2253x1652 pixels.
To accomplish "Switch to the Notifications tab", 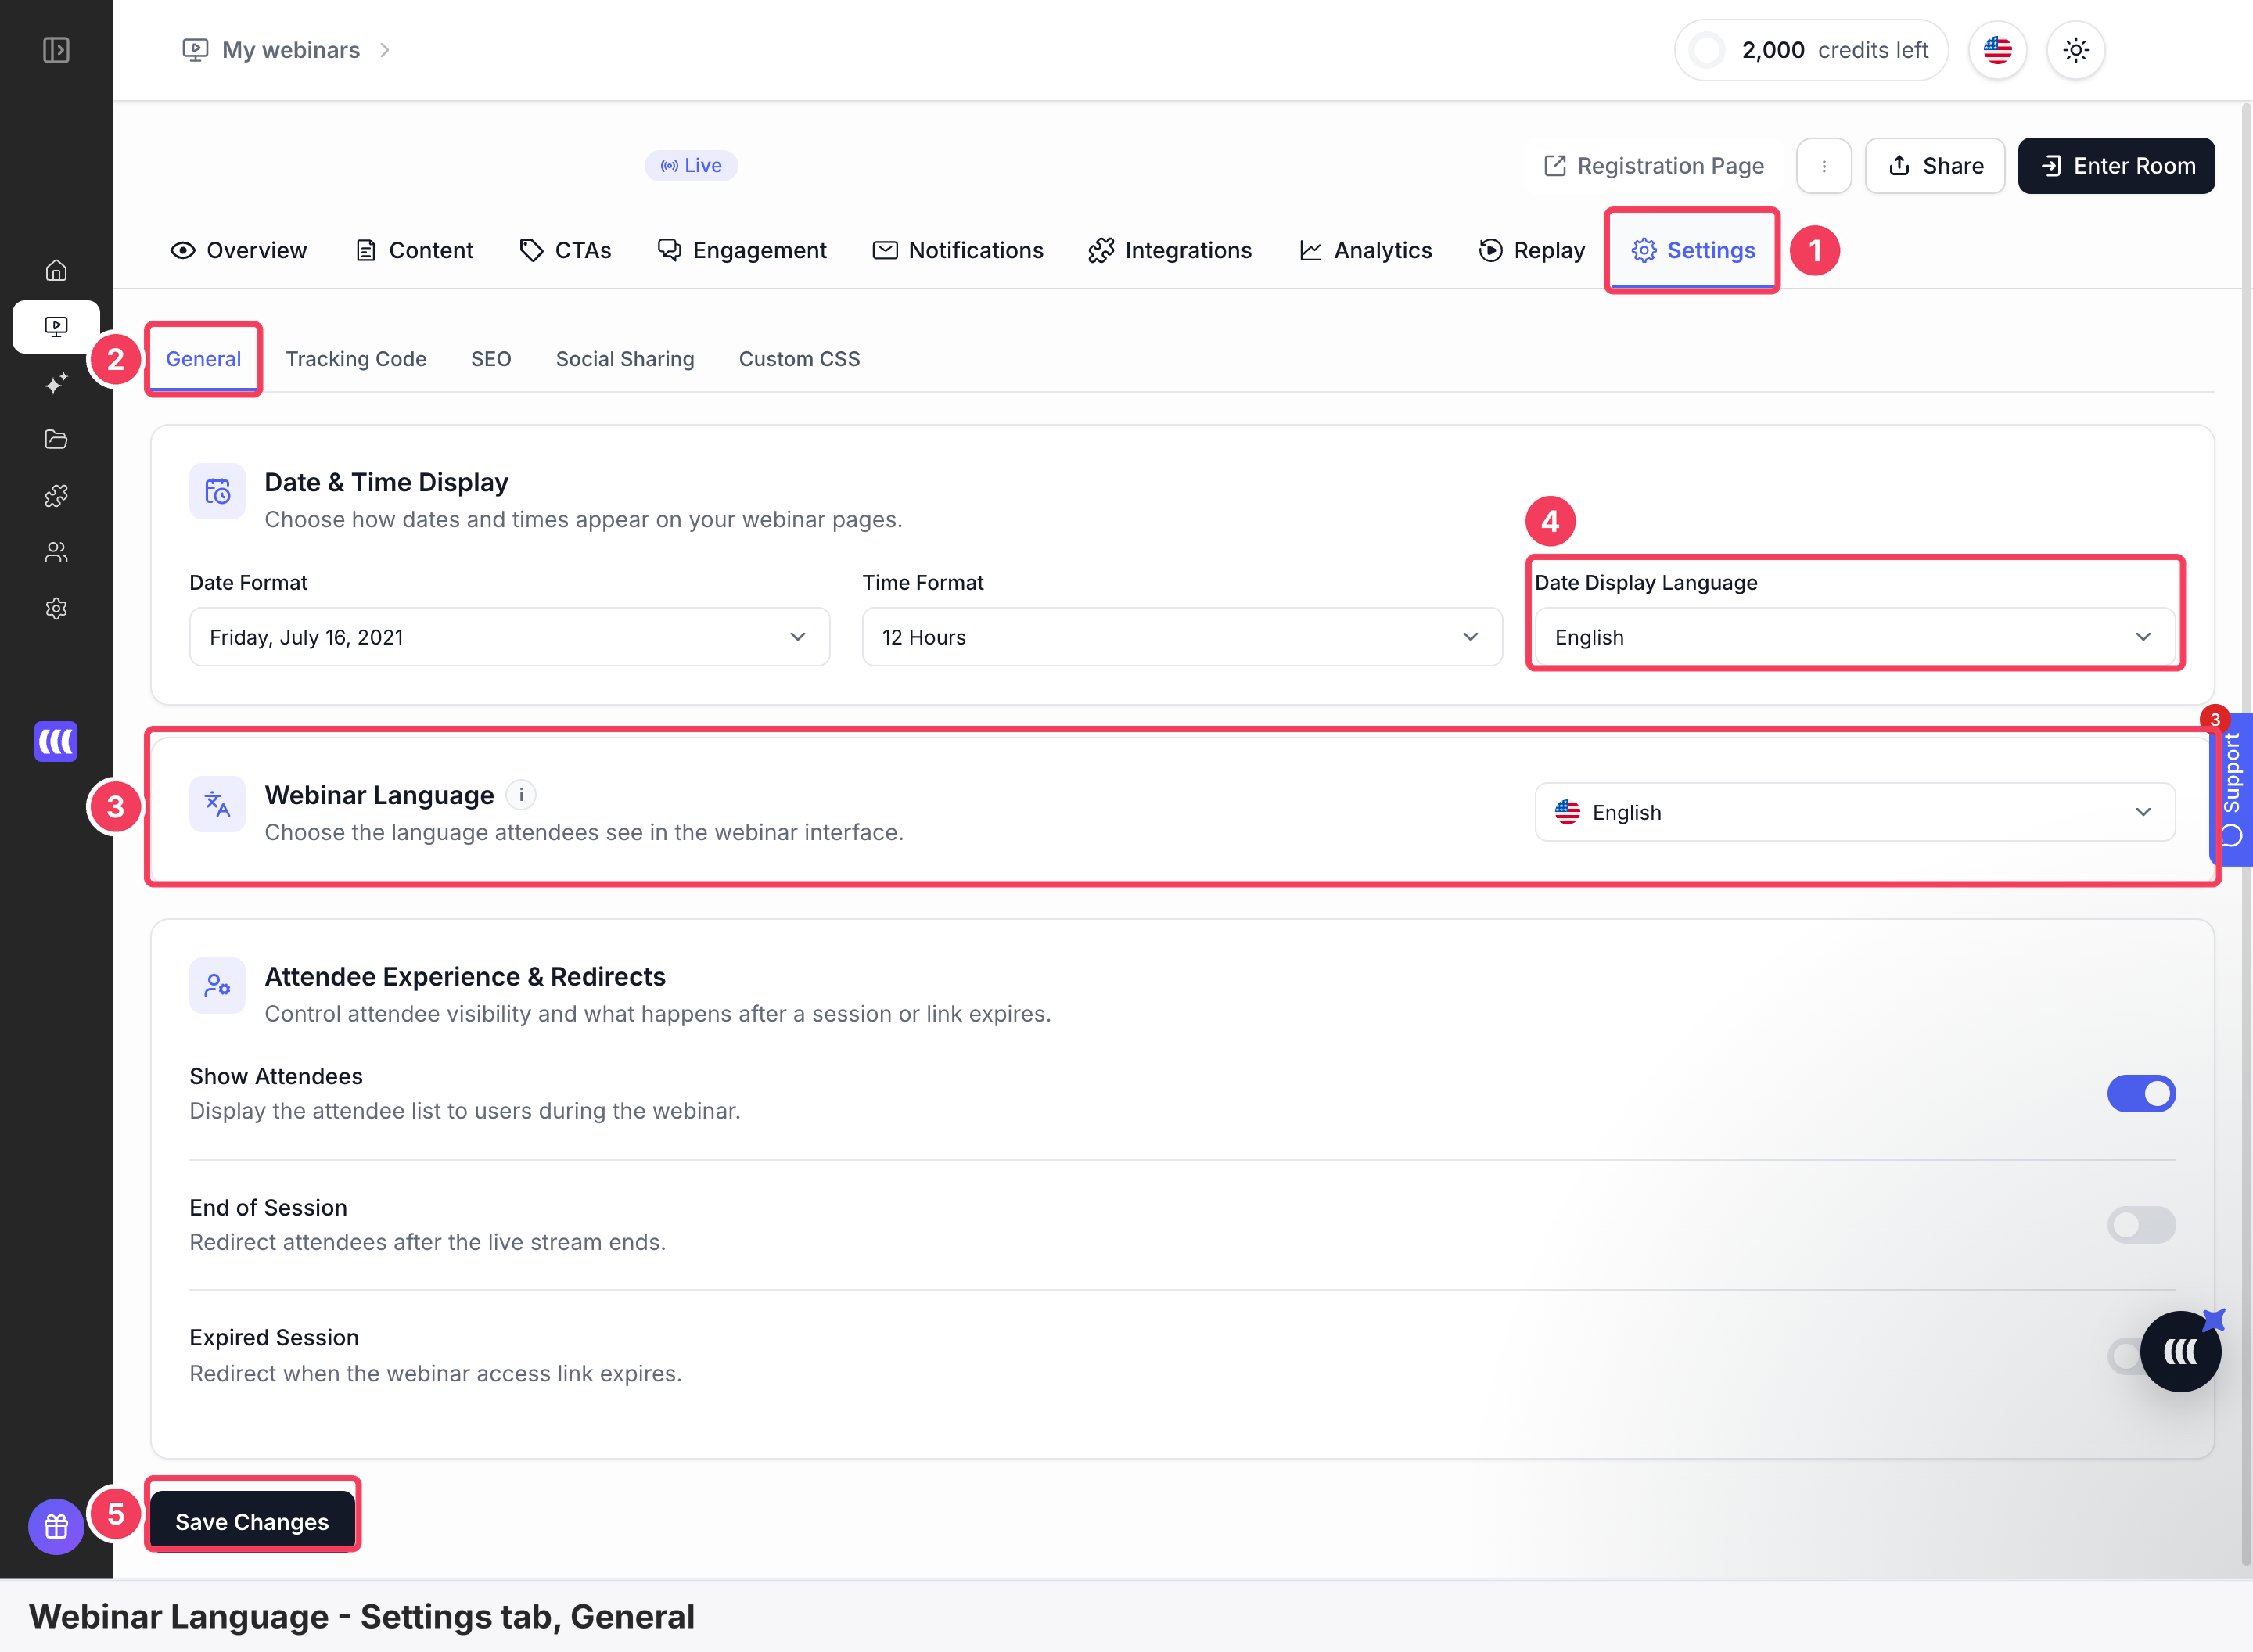I will click(957, 250).
